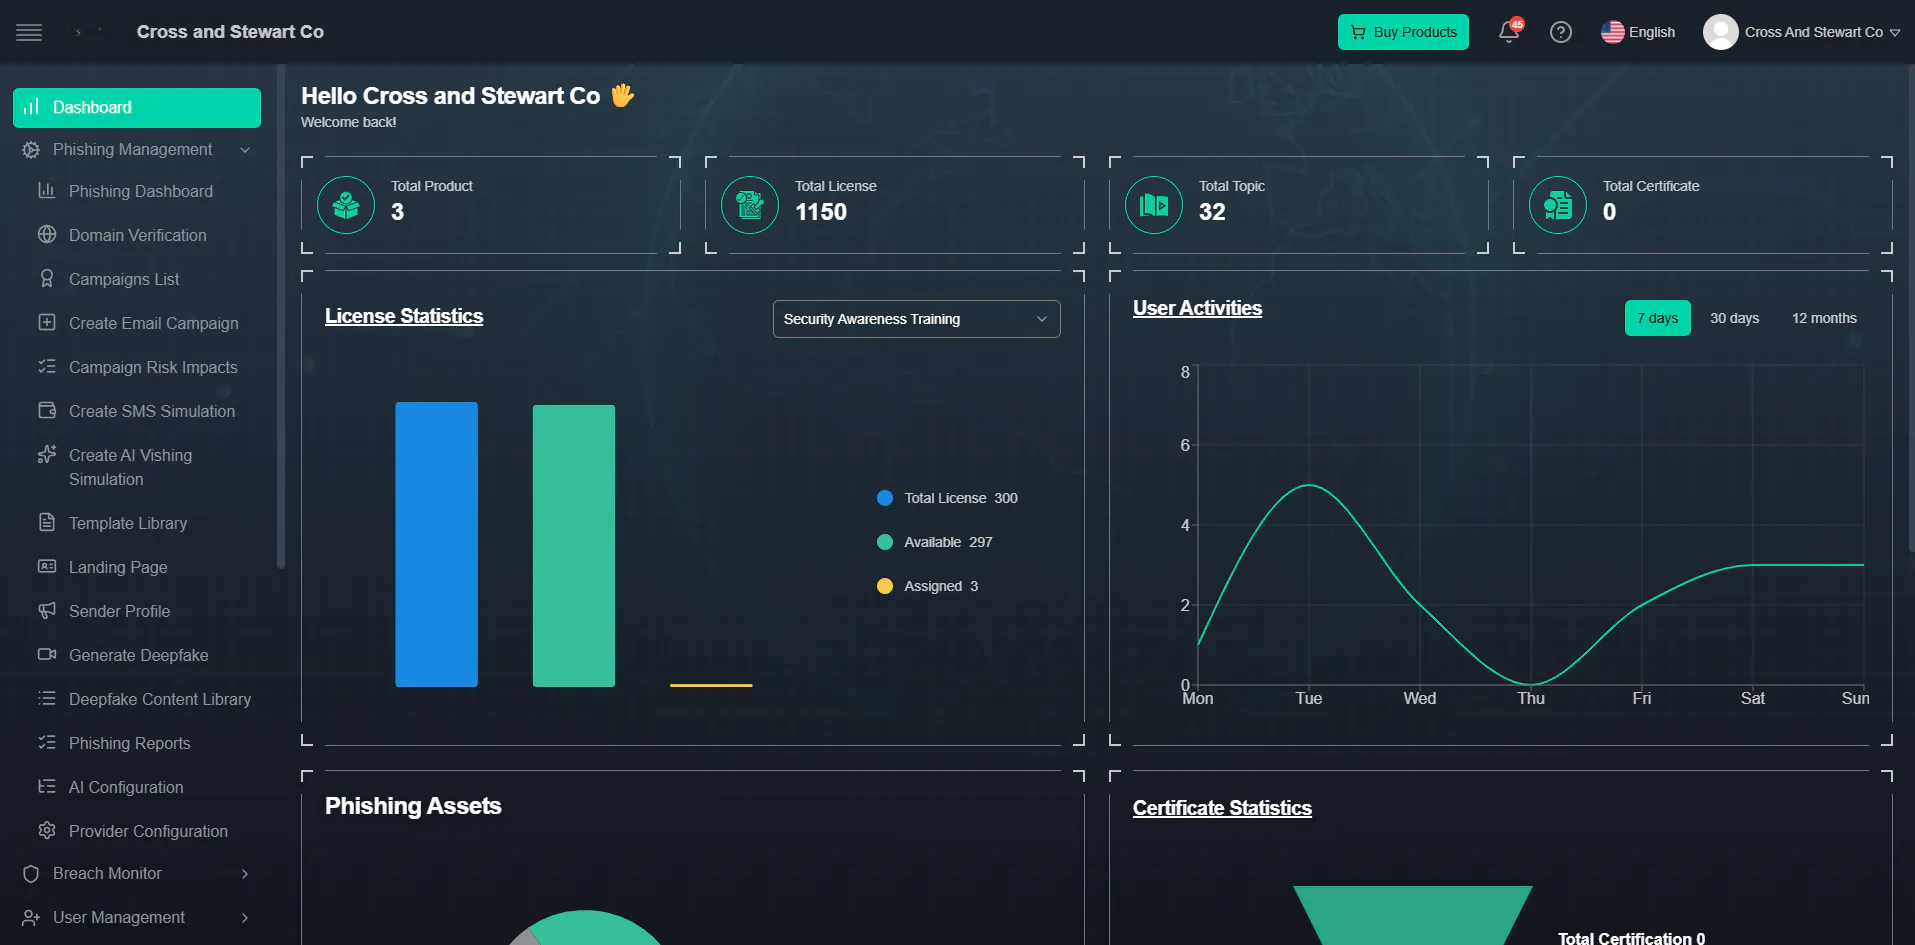Click the Total Product box icon
Viewport: 1915px width, 945px height.
[346, 205]
